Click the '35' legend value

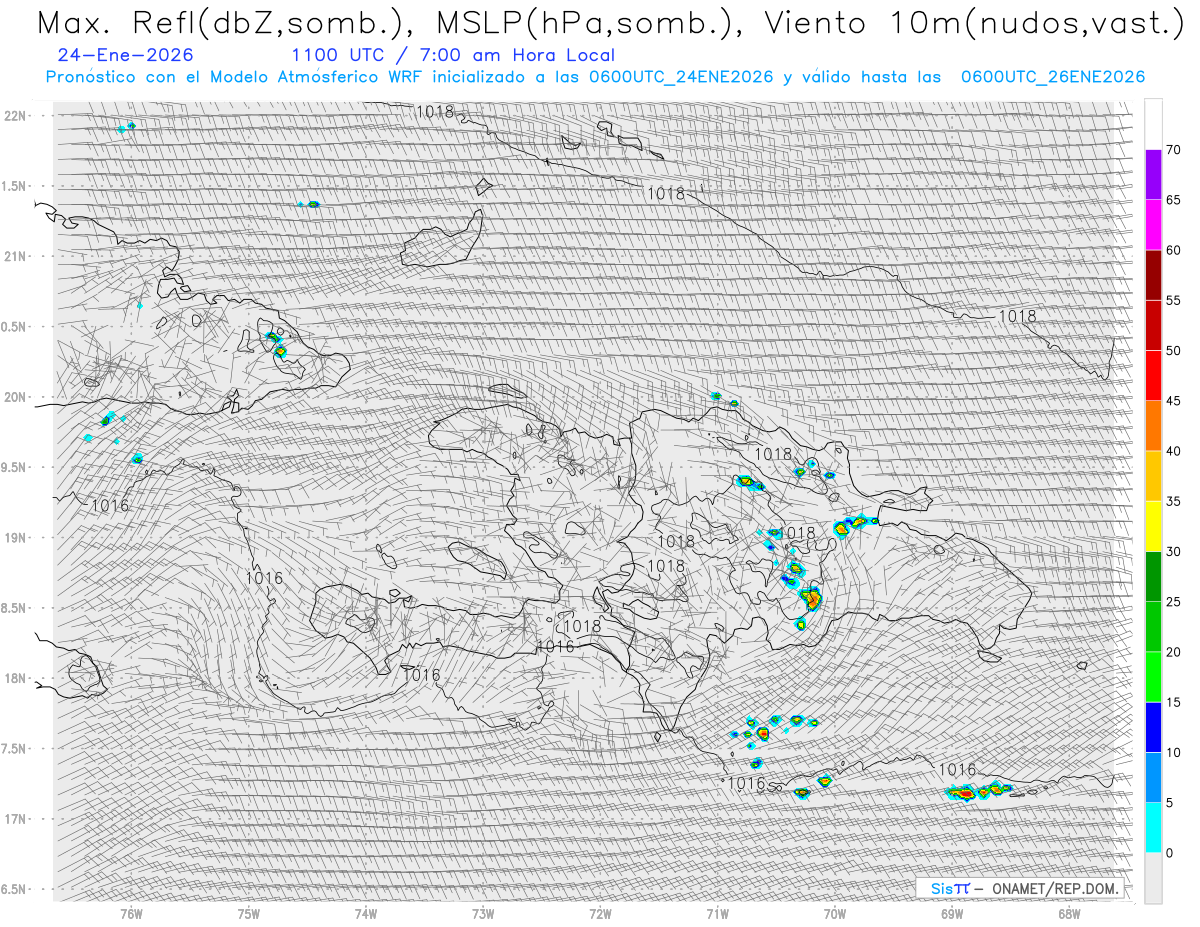tap(1173, 501)
